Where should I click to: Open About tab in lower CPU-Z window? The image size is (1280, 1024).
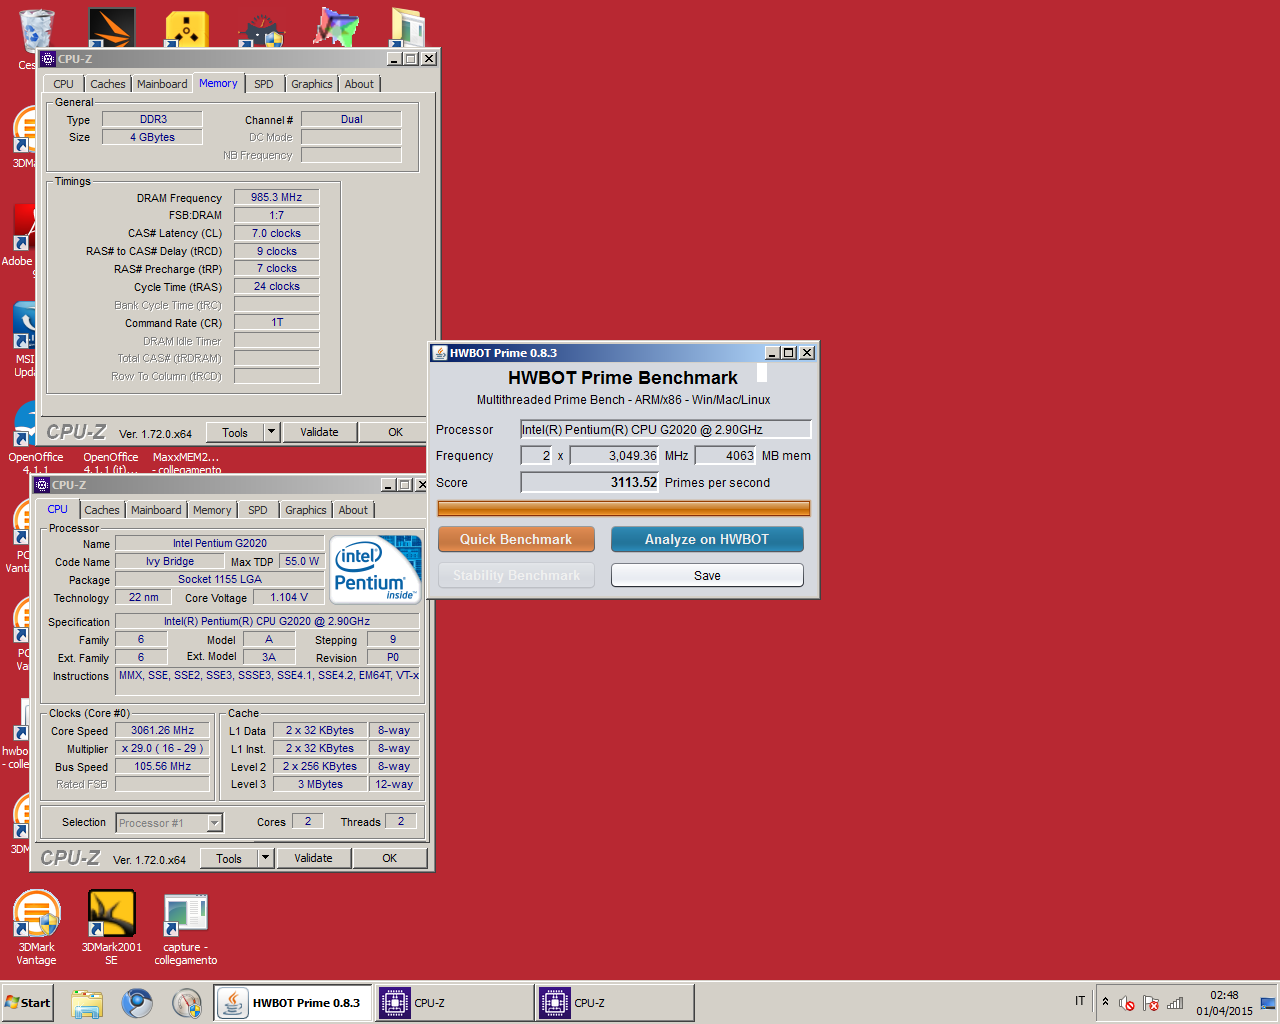pos(353,510)
